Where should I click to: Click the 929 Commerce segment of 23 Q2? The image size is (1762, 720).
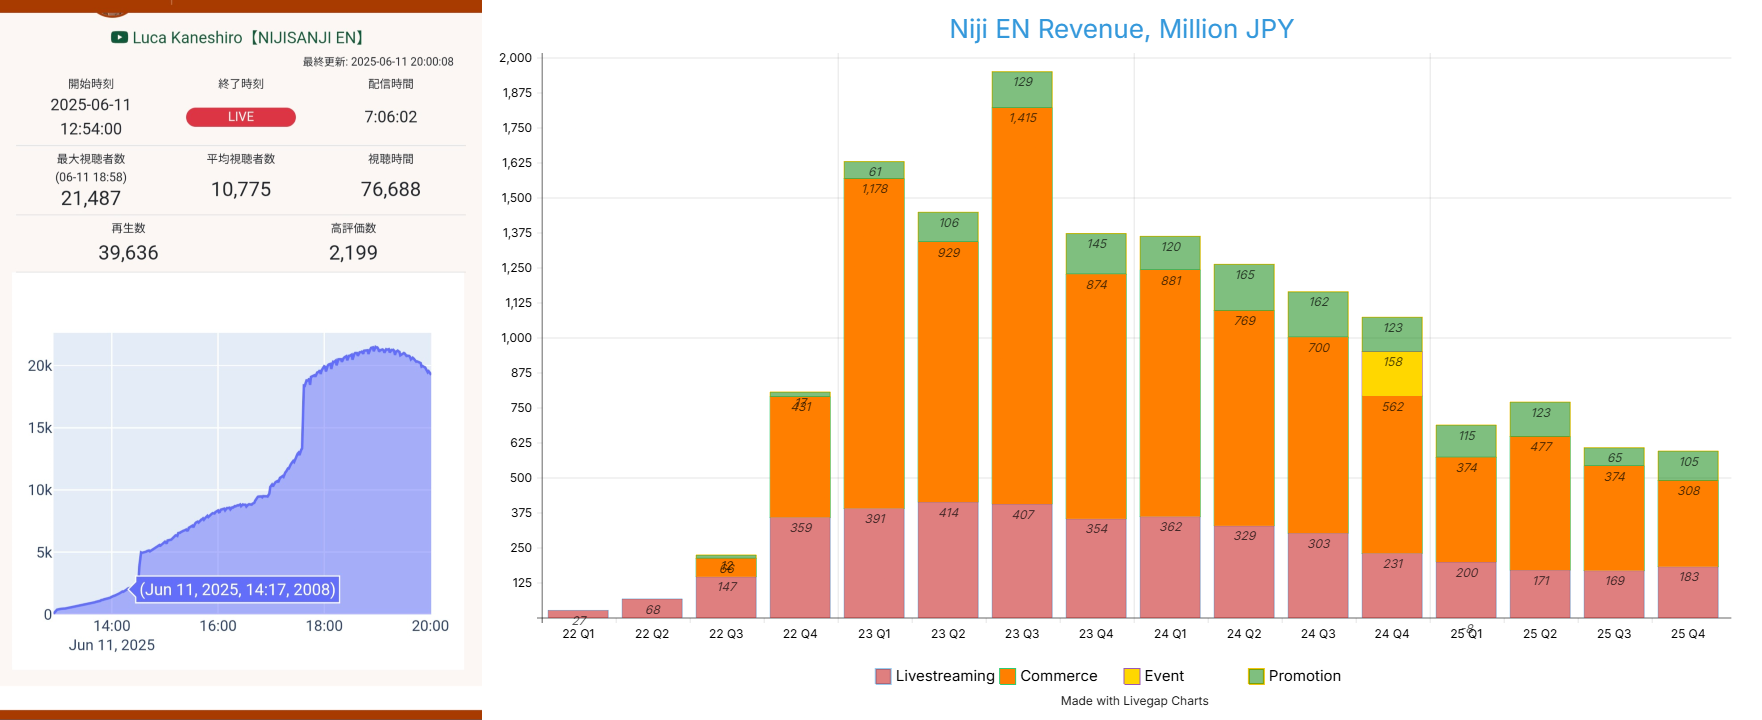tap(948, 372)
